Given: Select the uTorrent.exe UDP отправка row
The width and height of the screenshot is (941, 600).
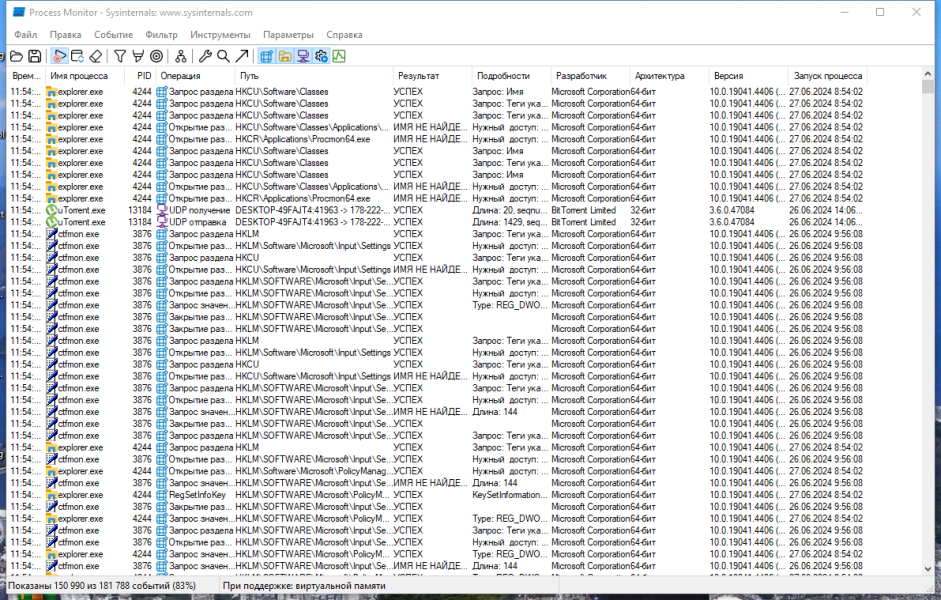Looking at the screenshot, I should click(437, 223).
